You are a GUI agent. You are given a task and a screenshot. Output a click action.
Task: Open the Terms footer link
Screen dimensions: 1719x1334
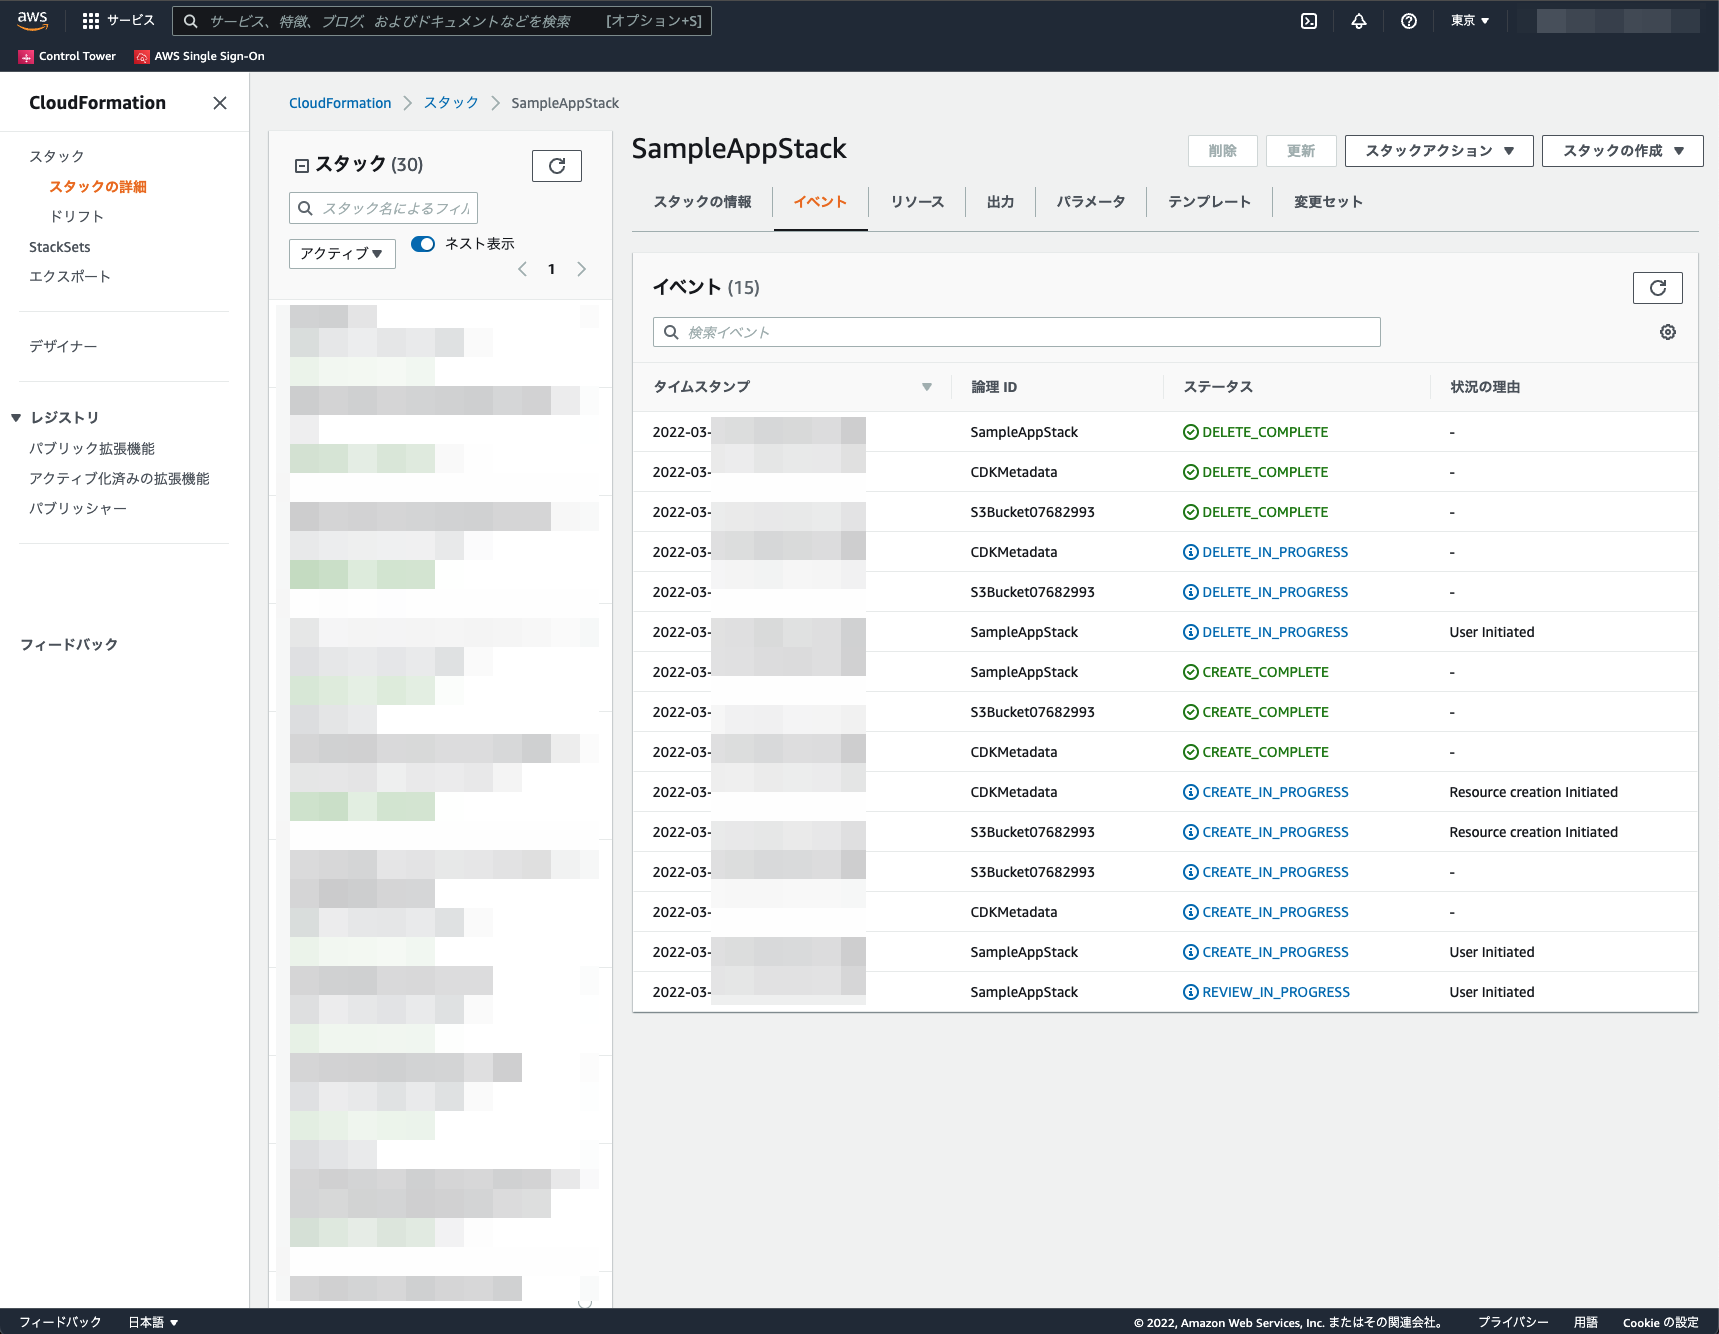point(1586,1322)
